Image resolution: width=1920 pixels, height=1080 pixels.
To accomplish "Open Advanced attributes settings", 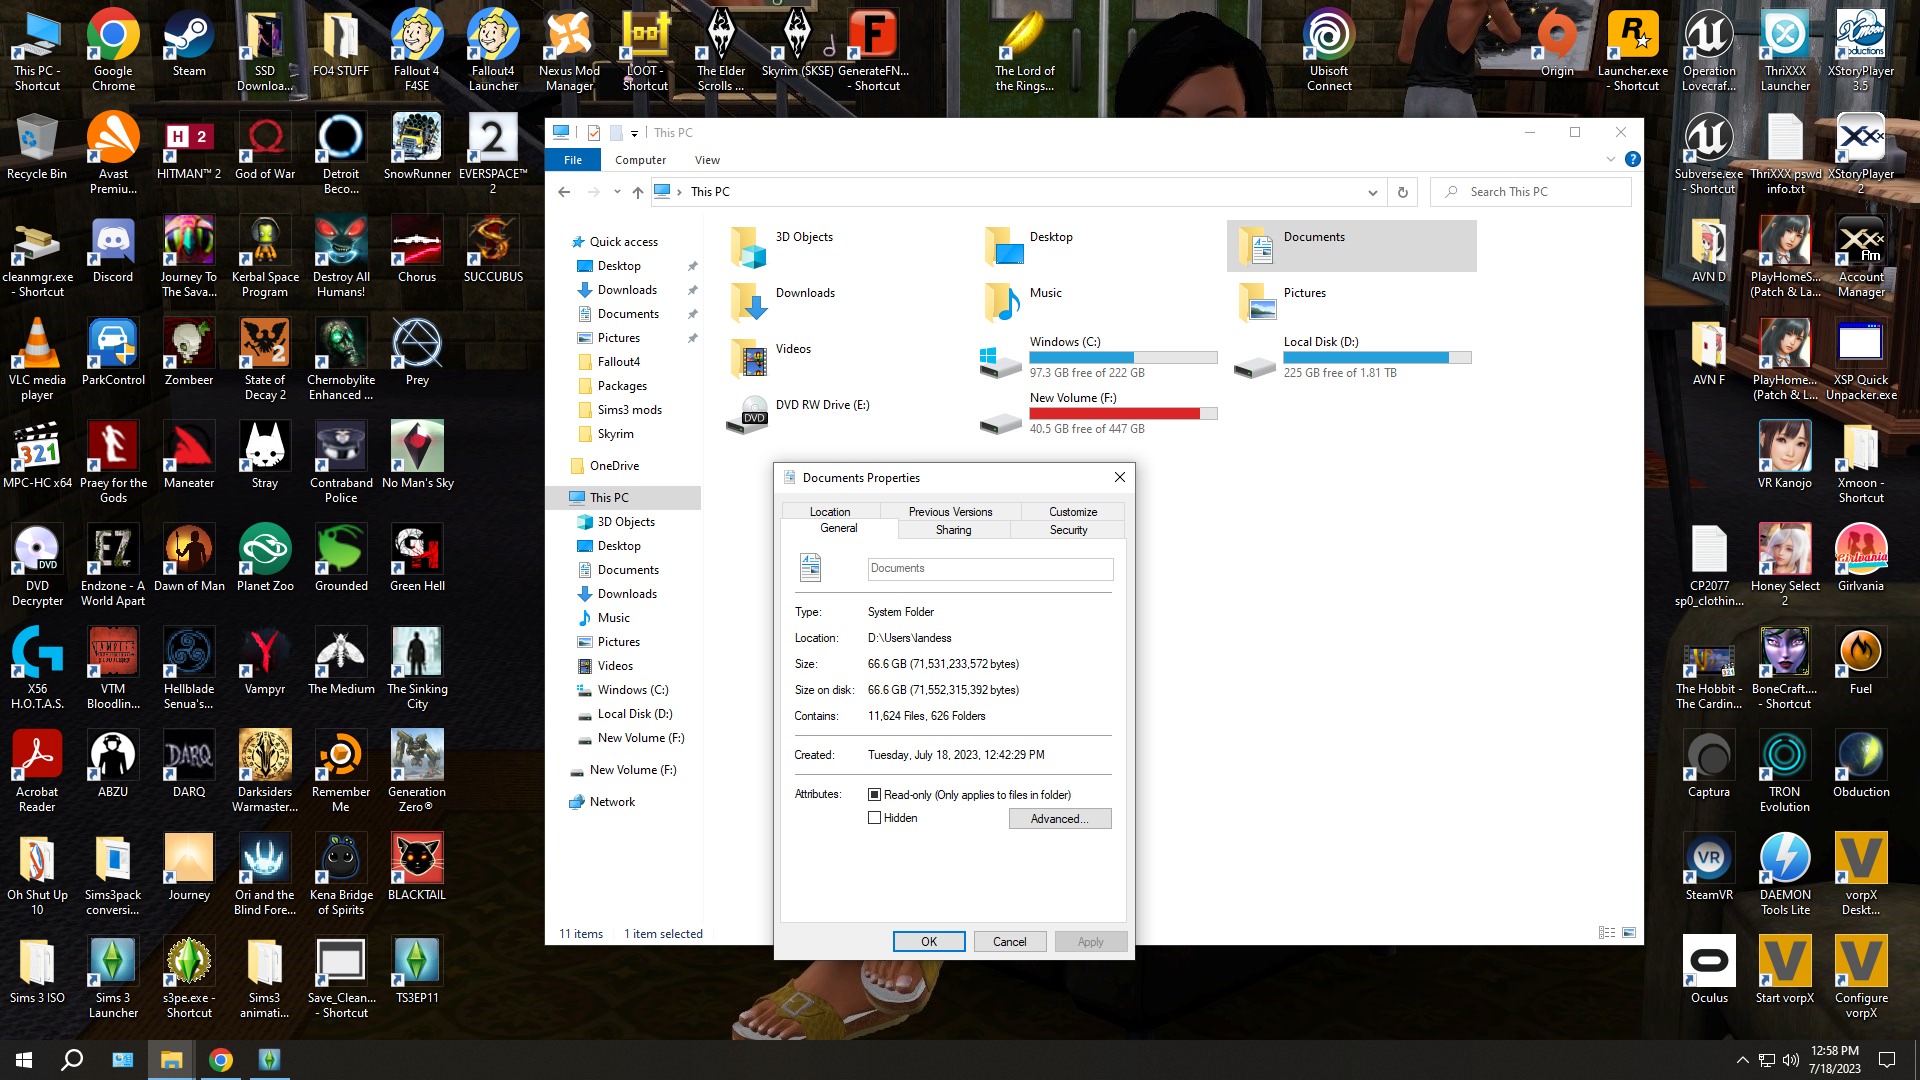I will click(x=1060, y=819).
